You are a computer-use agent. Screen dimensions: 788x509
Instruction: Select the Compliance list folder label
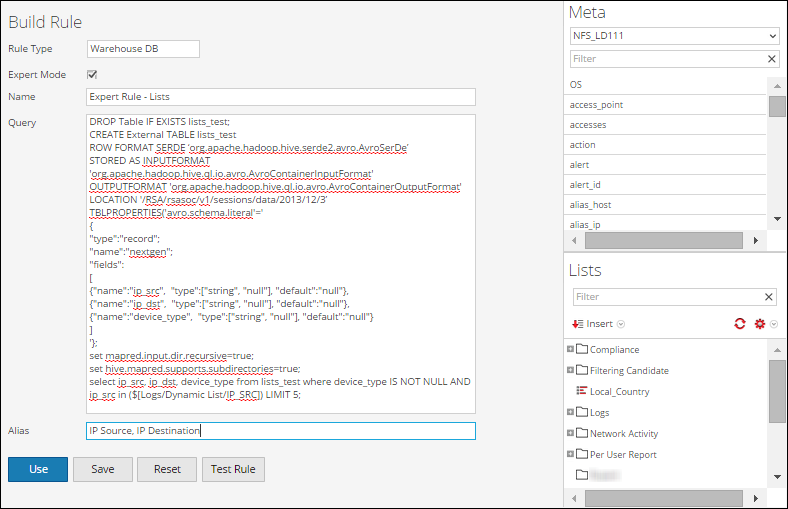pyautogui.click(x=615, y=350)
